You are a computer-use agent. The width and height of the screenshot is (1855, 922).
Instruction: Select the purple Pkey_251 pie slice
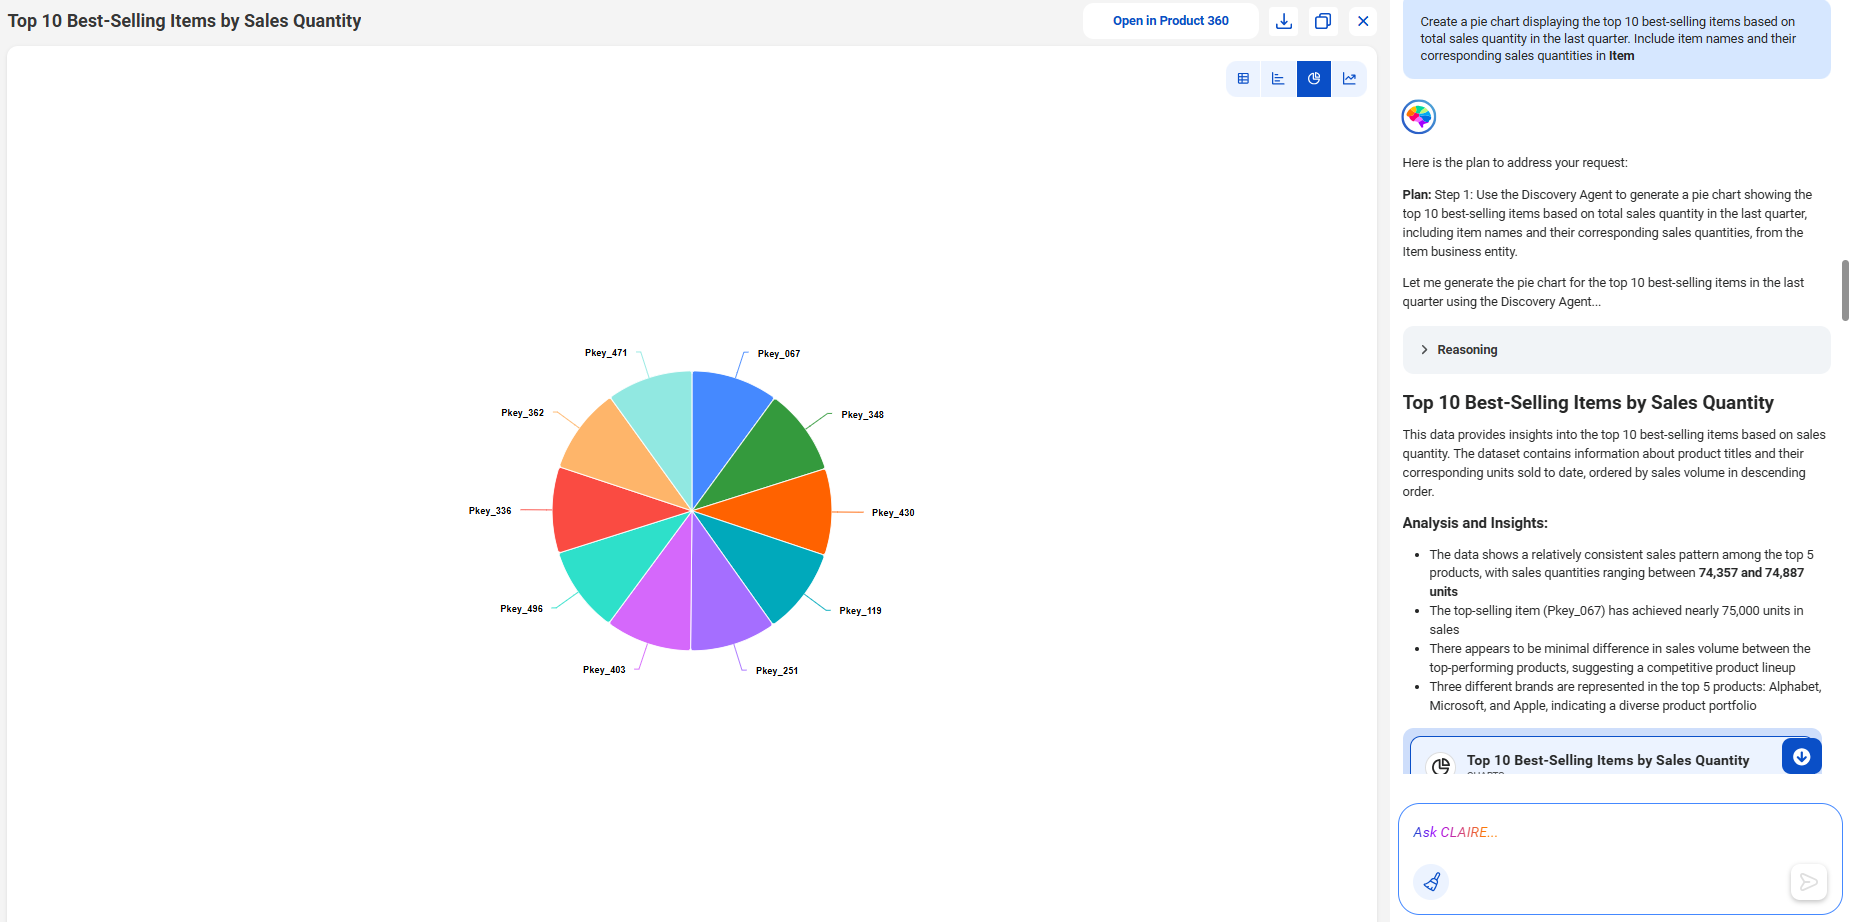722,597
